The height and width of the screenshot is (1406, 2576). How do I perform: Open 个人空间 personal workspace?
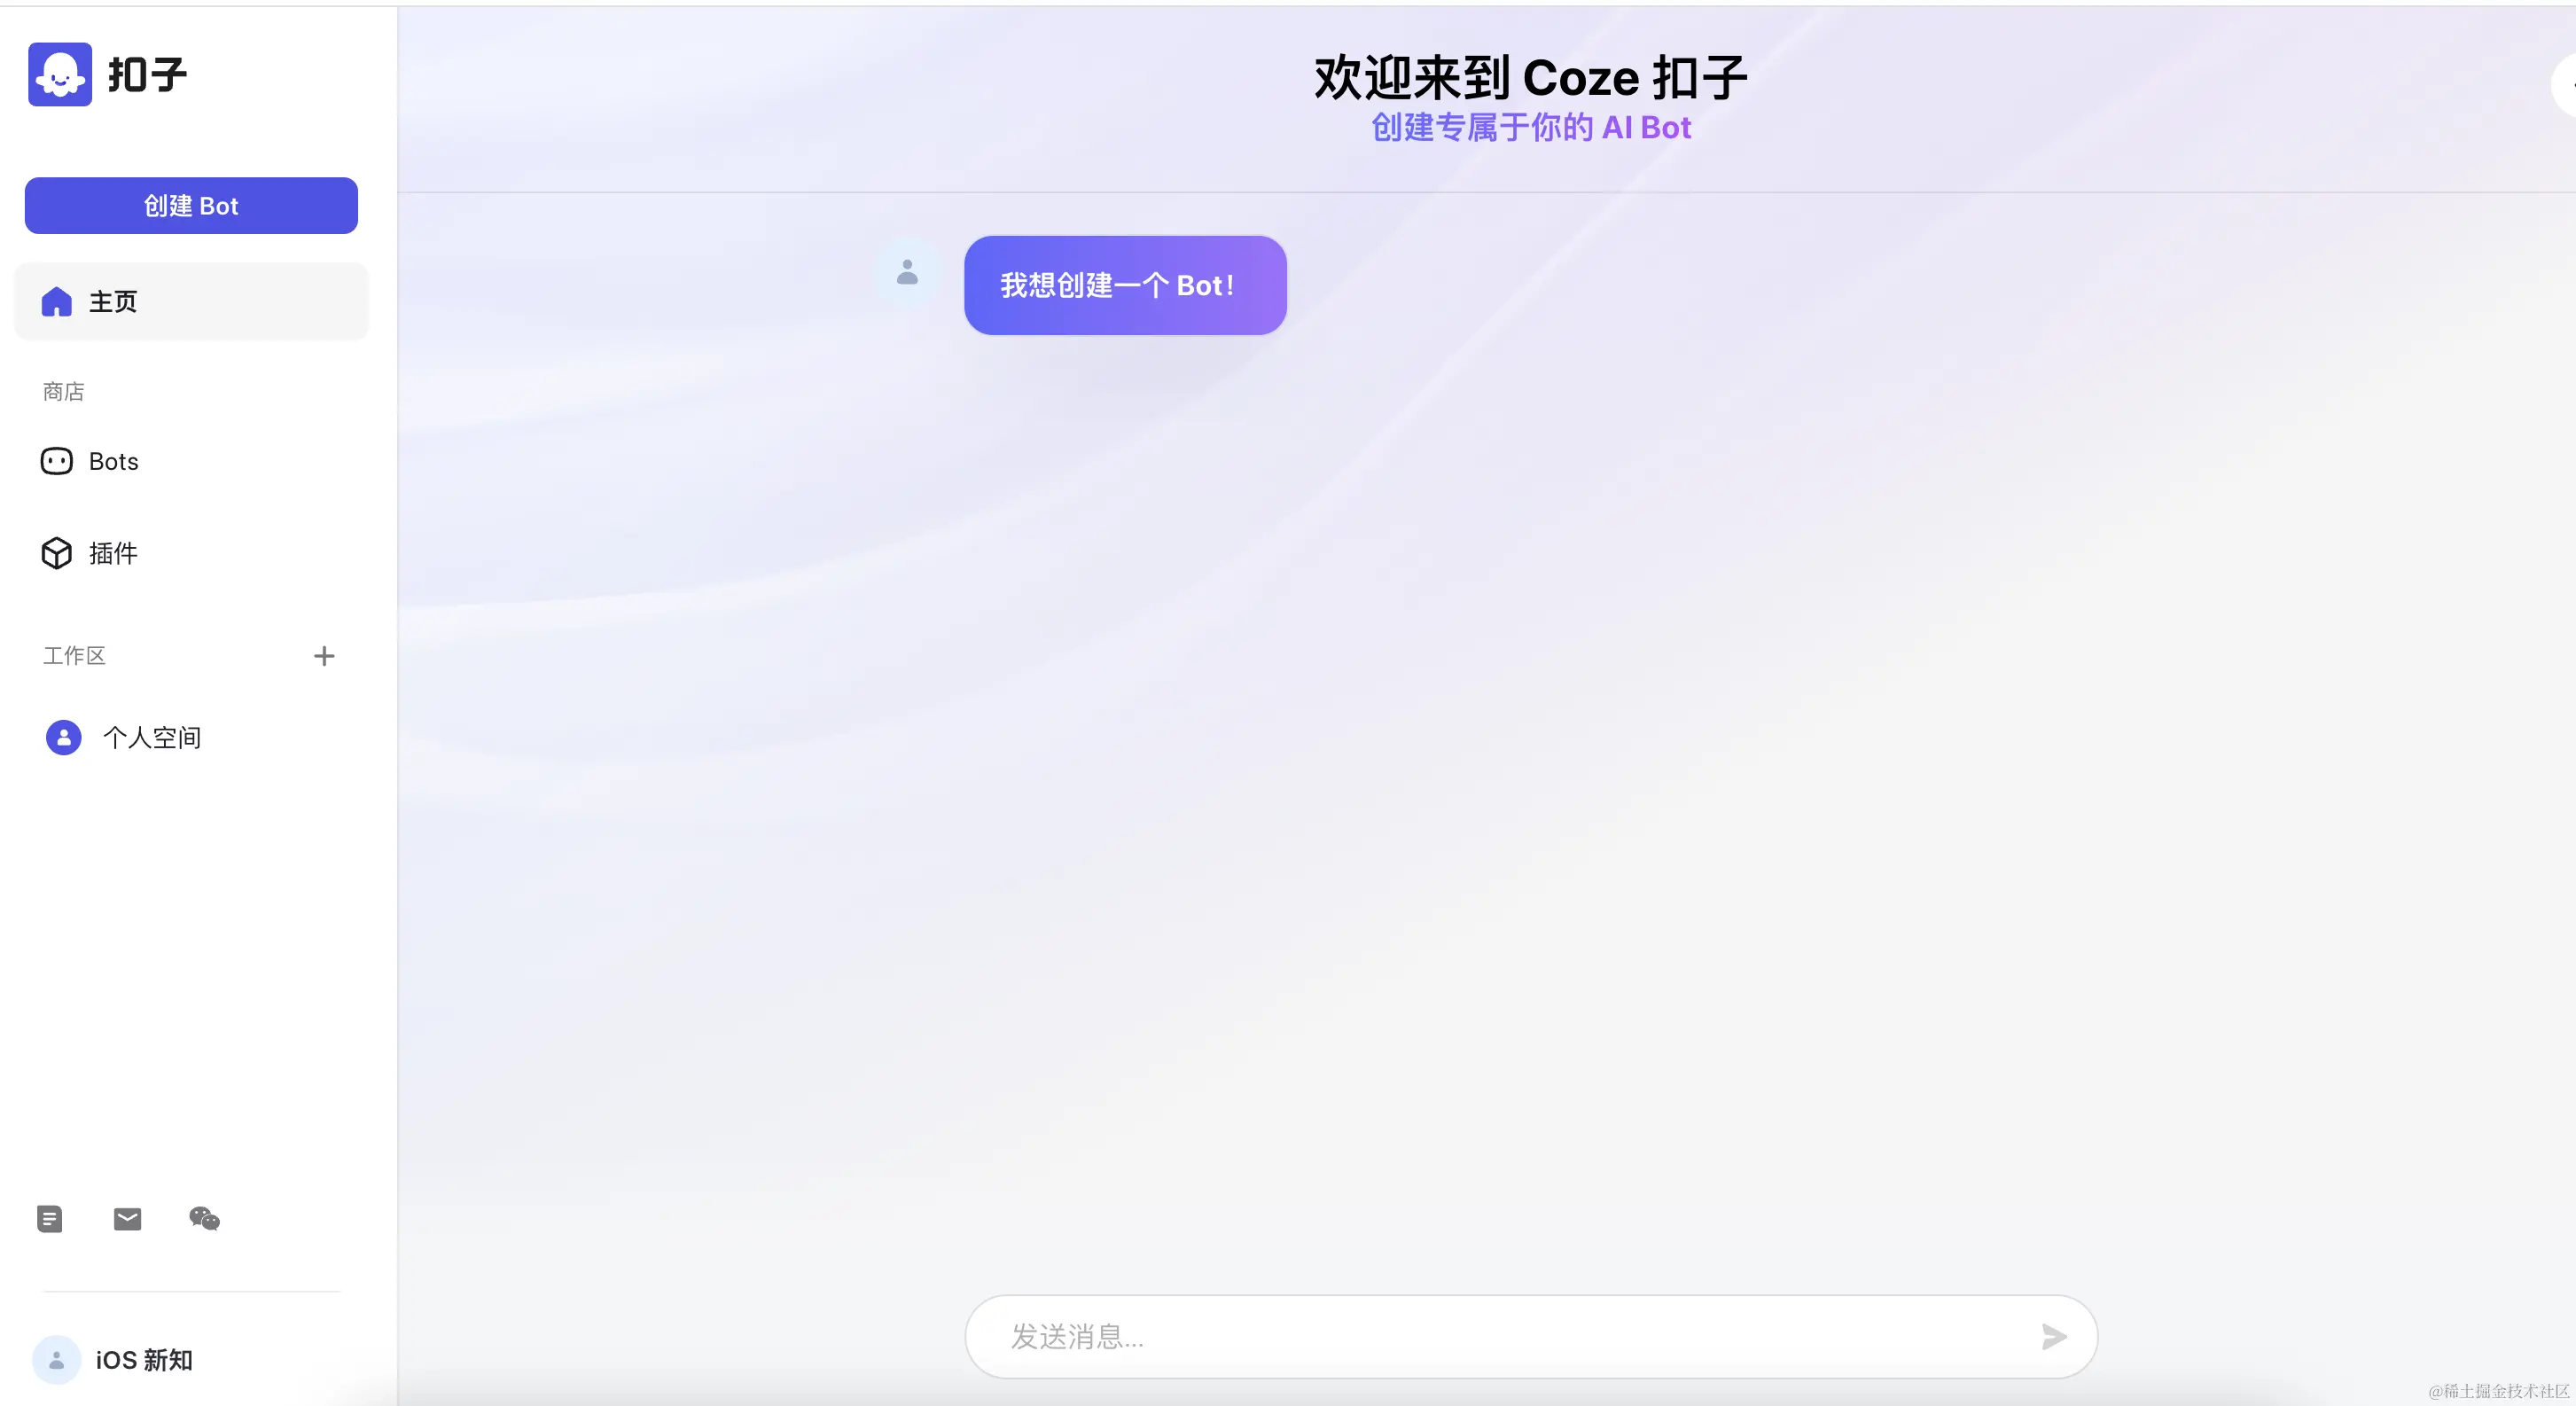coord(152,738)
